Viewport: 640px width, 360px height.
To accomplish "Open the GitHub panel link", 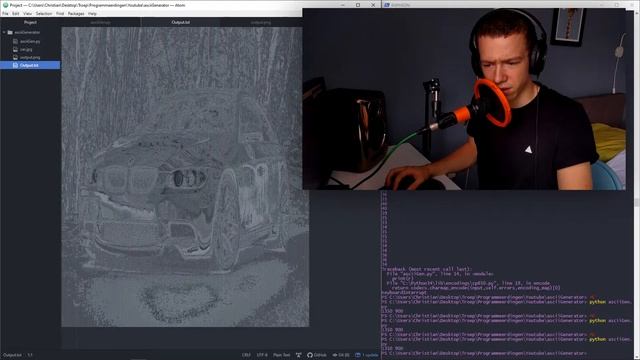I will (317, 355).
